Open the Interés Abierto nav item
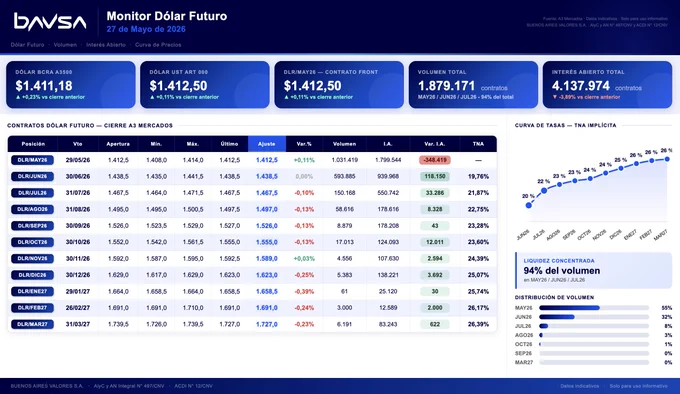680x394 pixels. pos(106,45)
